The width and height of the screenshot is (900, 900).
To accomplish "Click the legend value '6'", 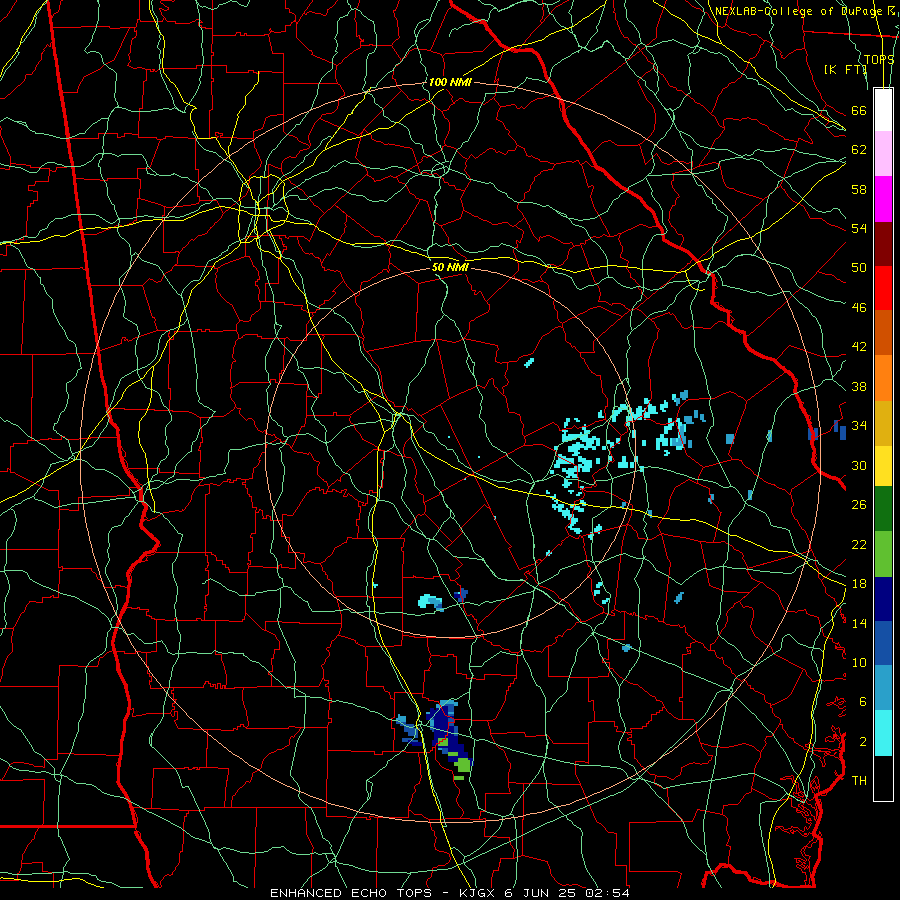I will 863,702.
